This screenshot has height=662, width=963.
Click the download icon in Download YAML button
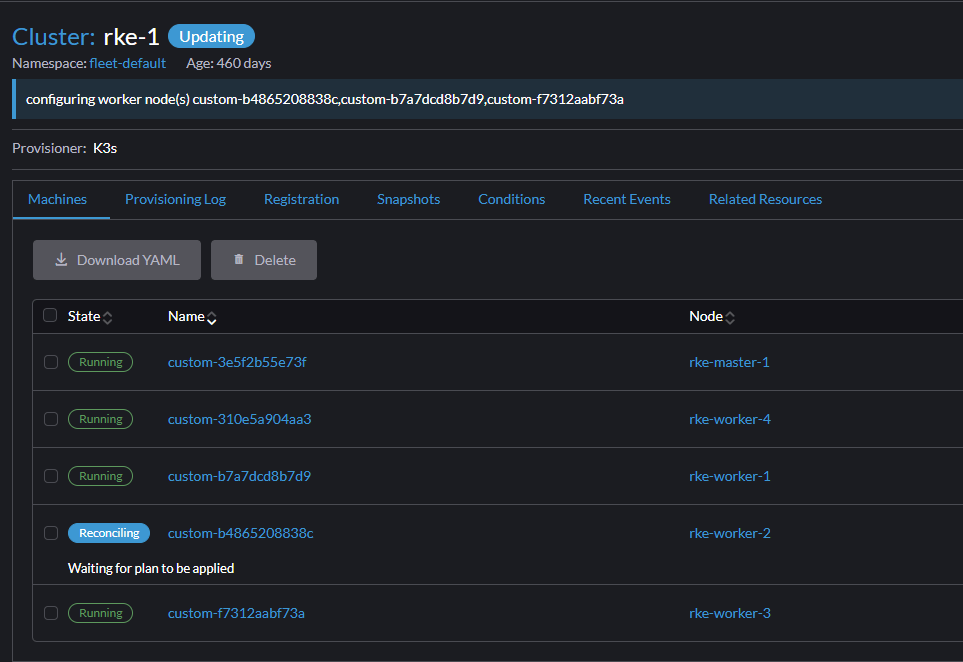click(61, 260)
